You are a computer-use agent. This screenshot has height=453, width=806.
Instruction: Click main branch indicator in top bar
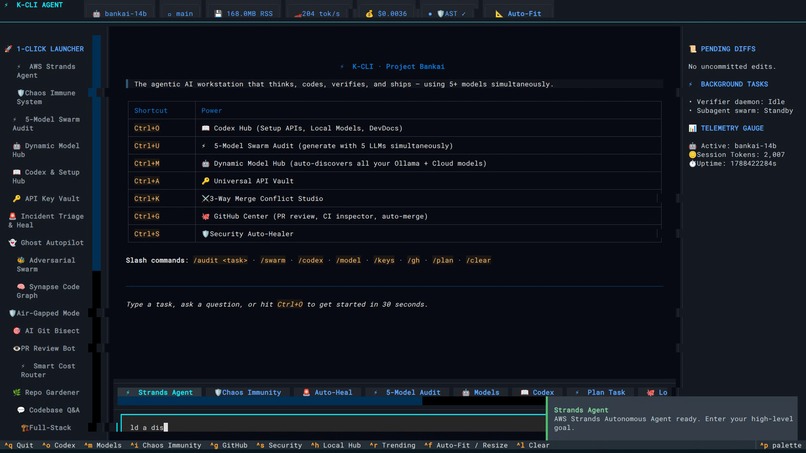click(x=180, y=14)
